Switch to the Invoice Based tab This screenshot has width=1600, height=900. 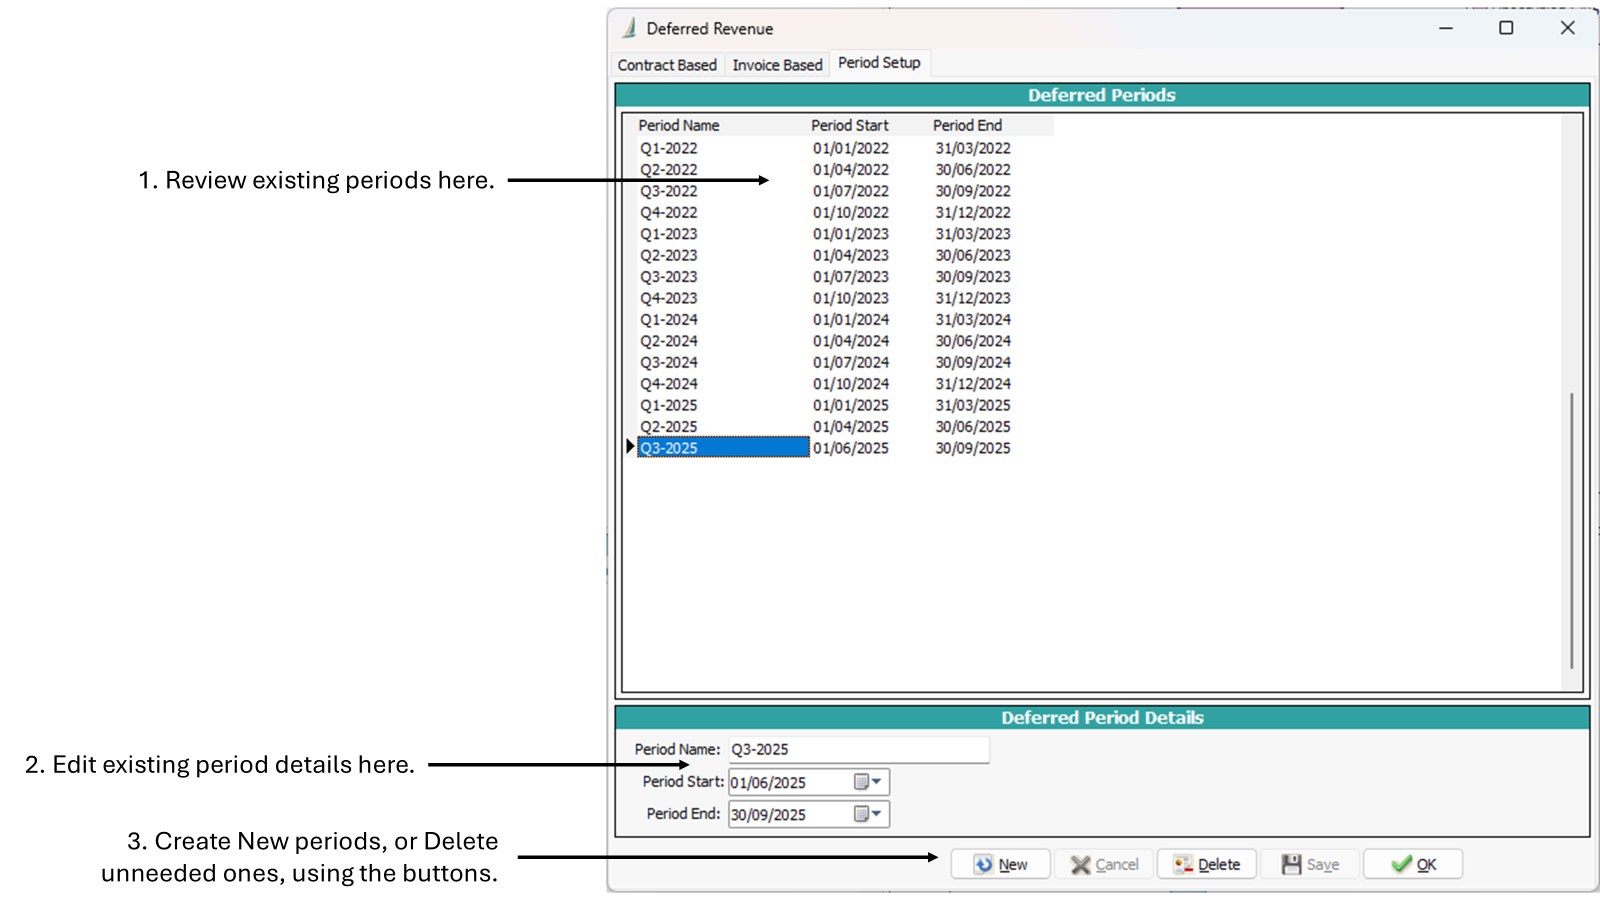[777, 65]
